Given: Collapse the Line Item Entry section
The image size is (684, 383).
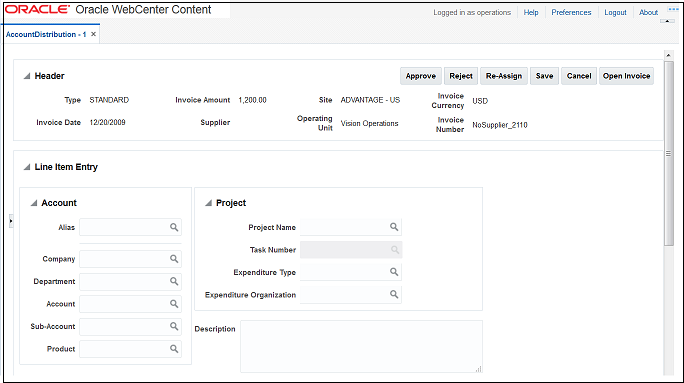Looking at the screenshot, I should (x=27, y=167).
